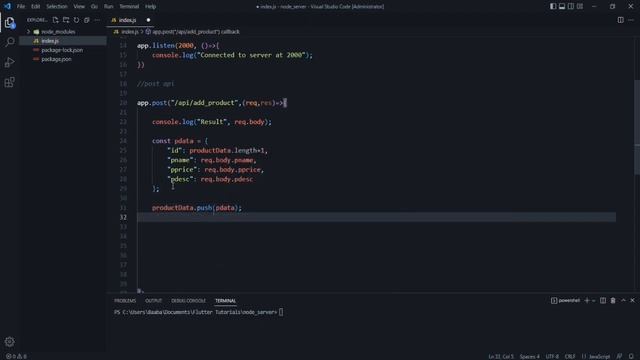Open the terminal launch profile dropdown arrow
Viewport: 640px width, 360px height.
593,300
